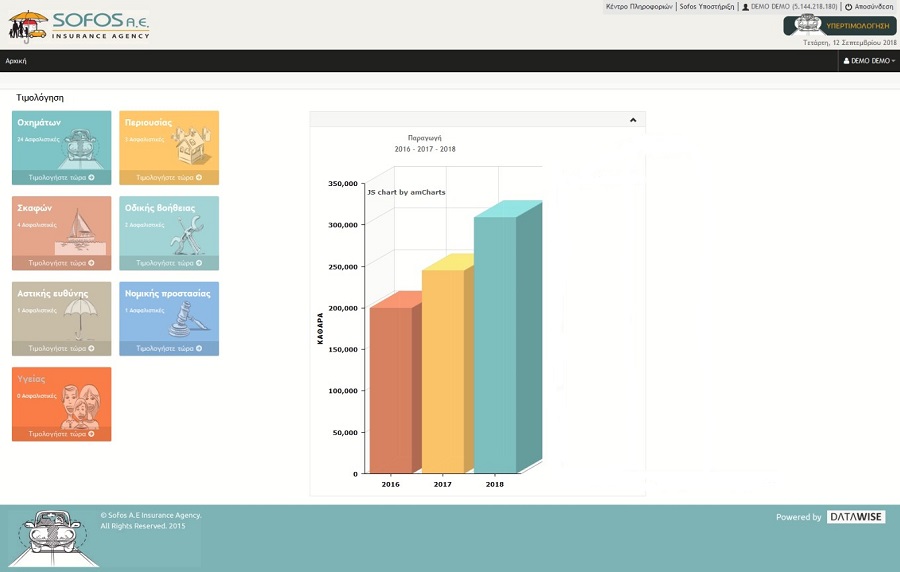The height and width of the screenshot is (572, 900).
Task: Click the Sofos Υποστήριξη link
Action: pos(707,7)
